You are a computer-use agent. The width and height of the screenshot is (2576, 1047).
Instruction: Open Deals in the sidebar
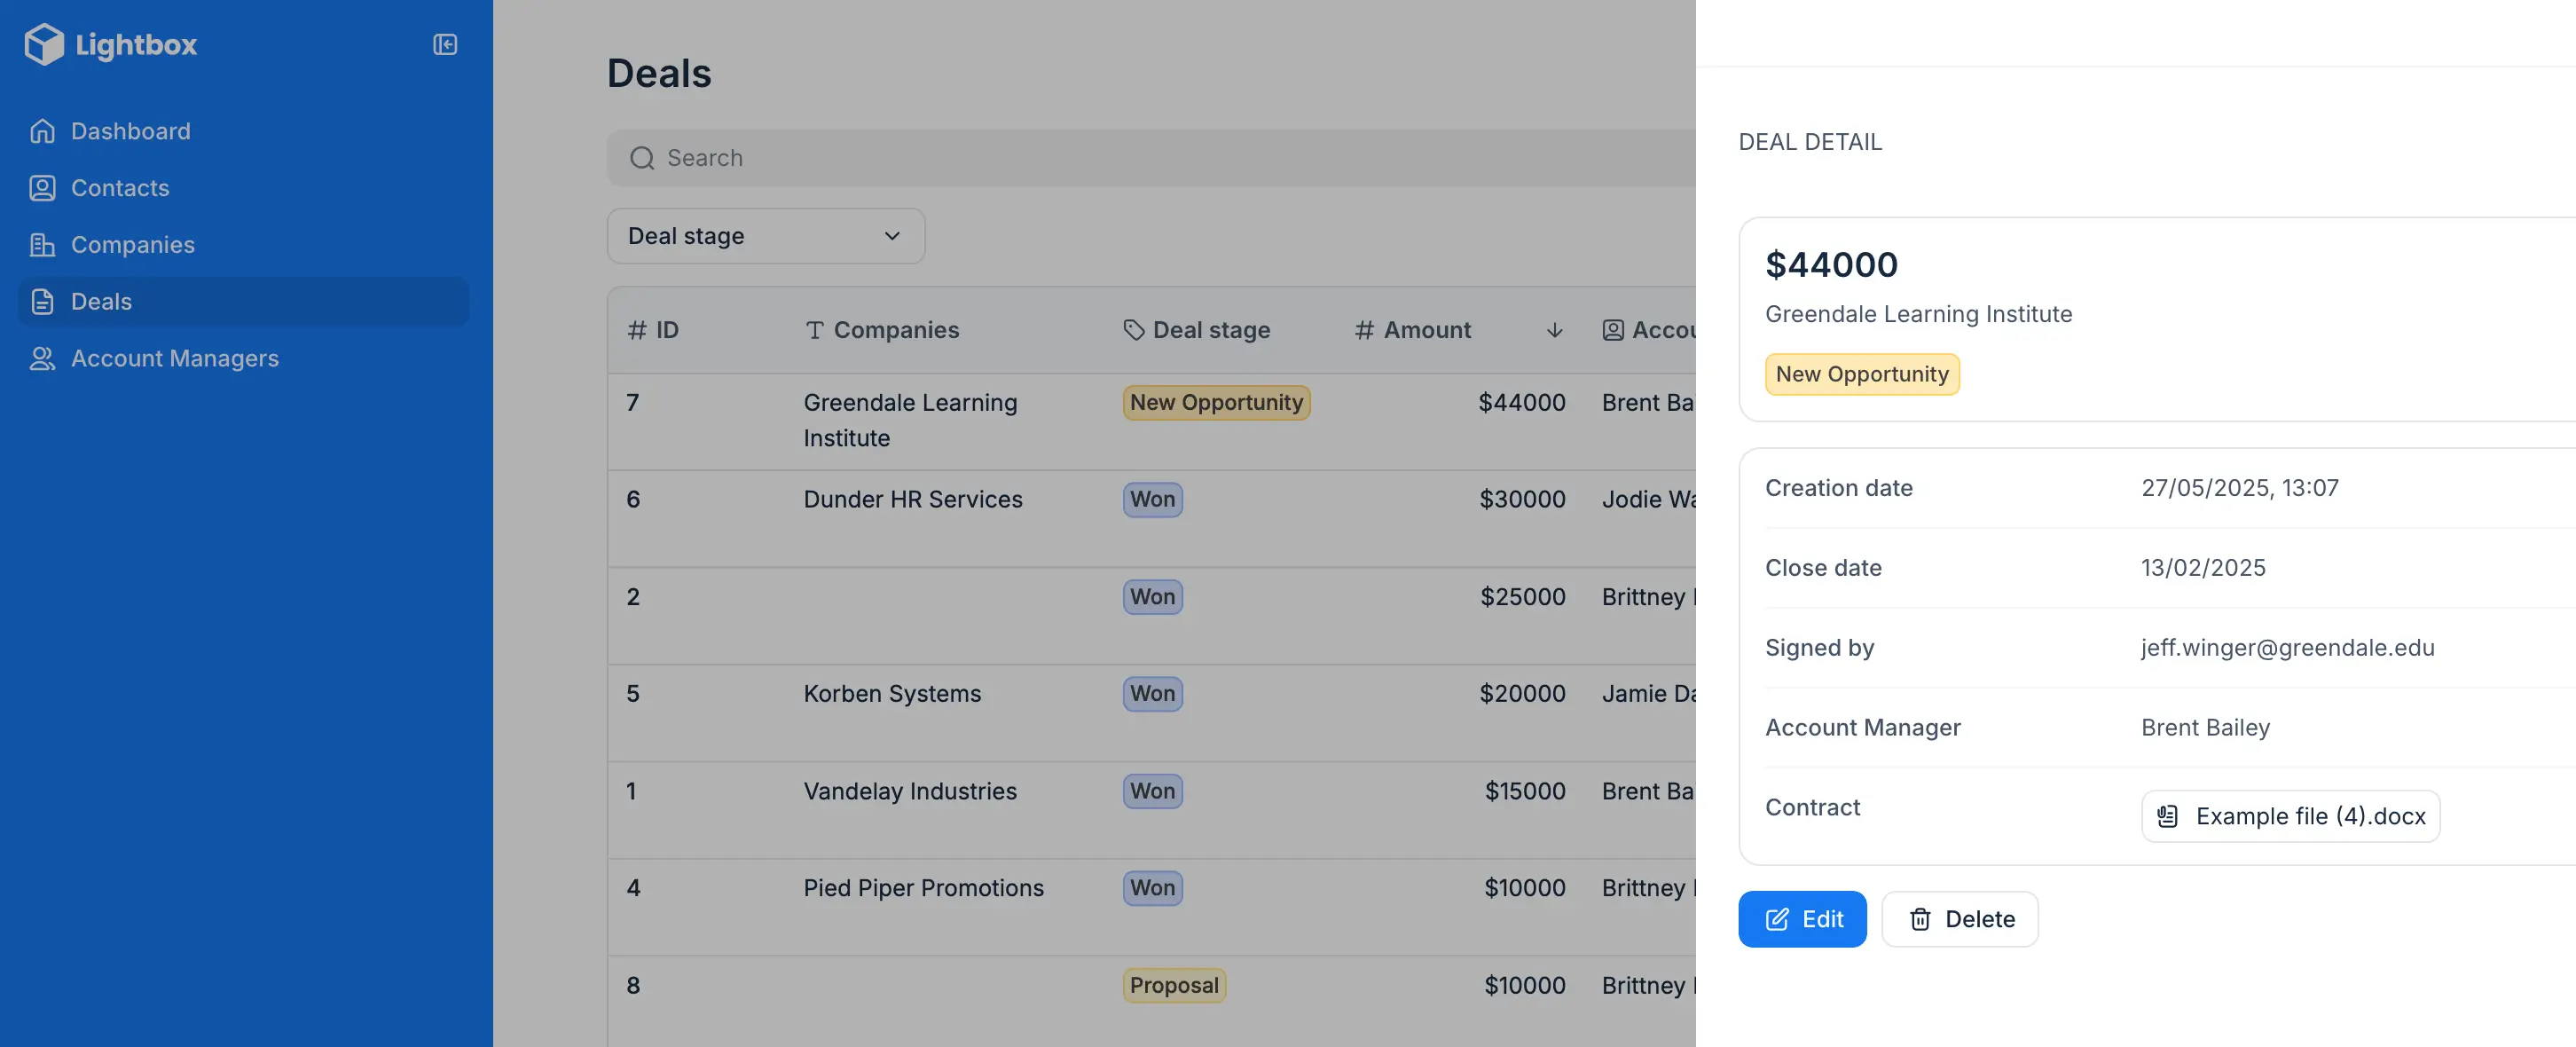(101, 301)
